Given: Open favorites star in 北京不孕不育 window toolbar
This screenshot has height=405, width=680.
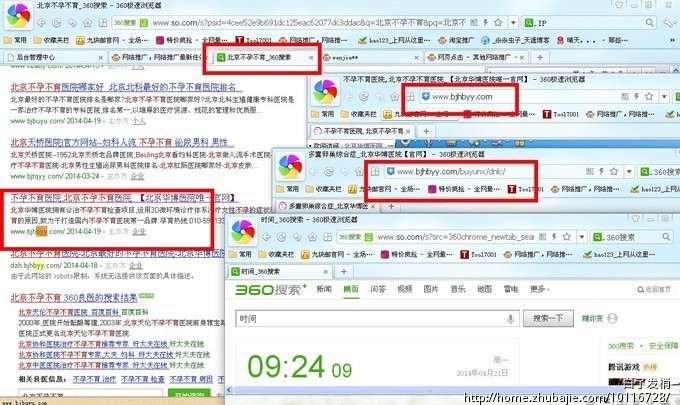Looking at the screenshot, I should pyautogui.click(x=87, y=23).
